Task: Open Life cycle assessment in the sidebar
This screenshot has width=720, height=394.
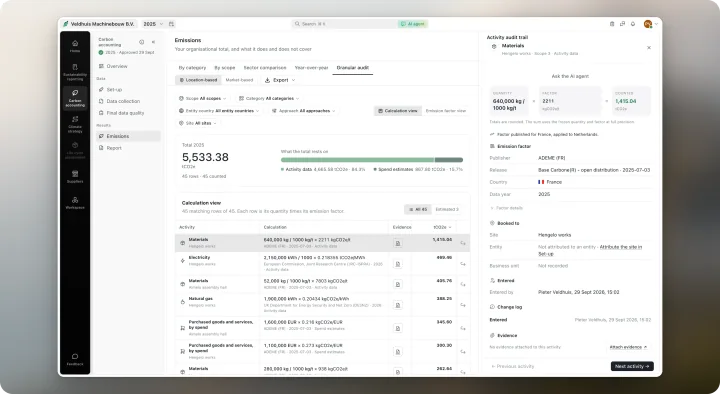Action: [75, 151]
